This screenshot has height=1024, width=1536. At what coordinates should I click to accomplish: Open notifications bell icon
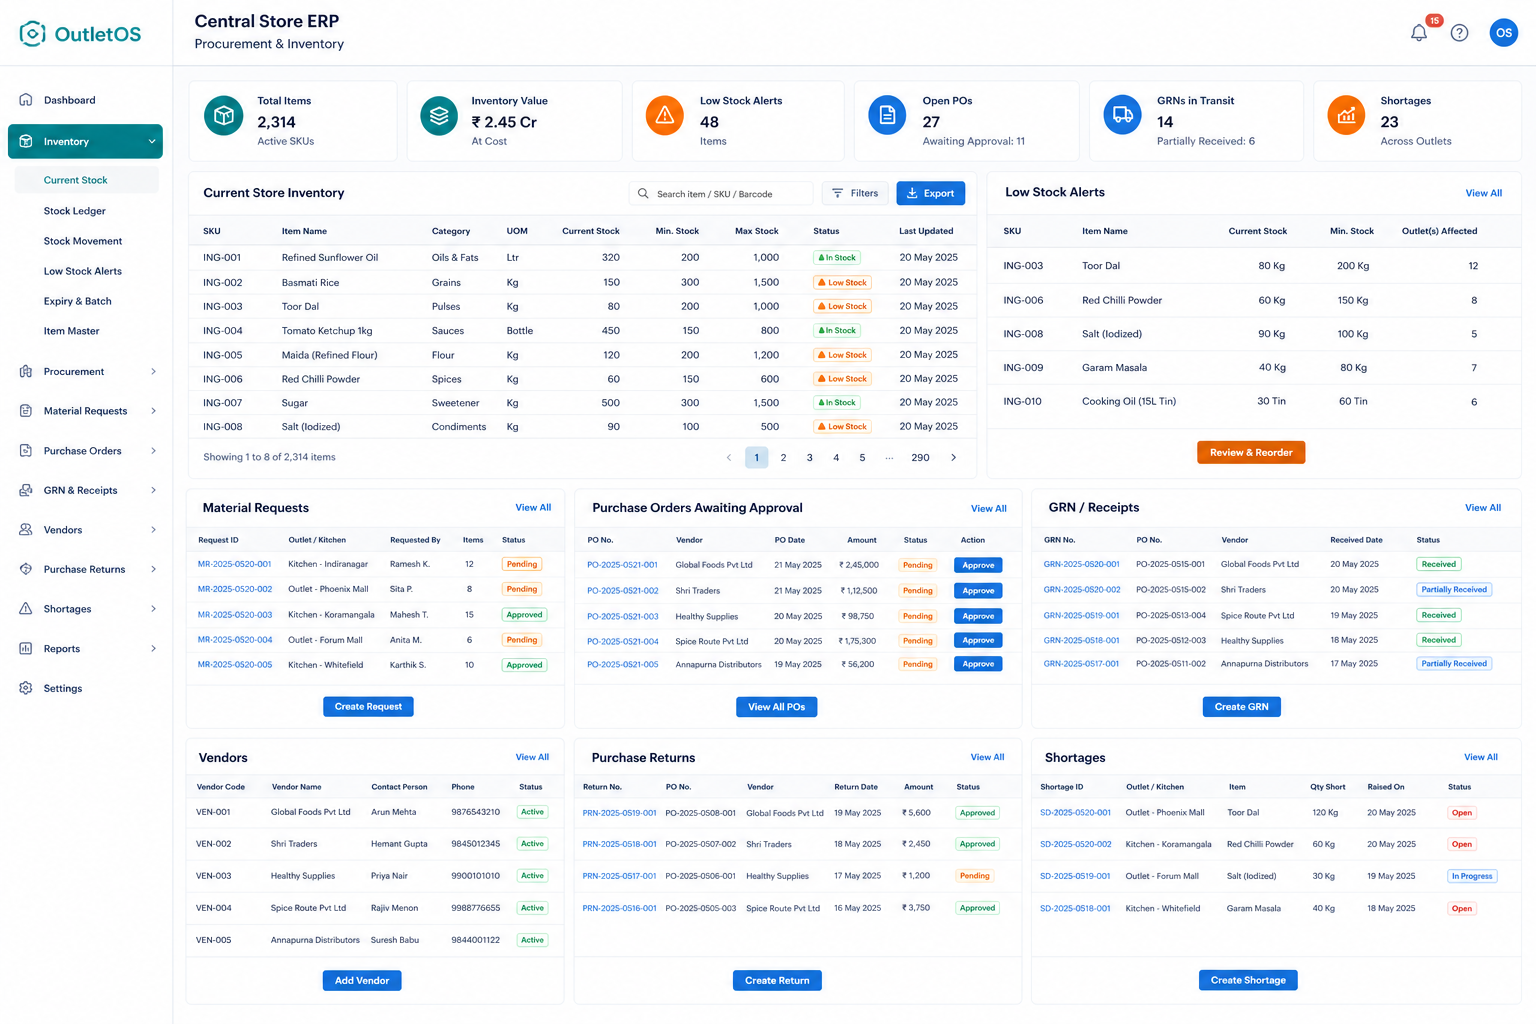coord(1419,33)
